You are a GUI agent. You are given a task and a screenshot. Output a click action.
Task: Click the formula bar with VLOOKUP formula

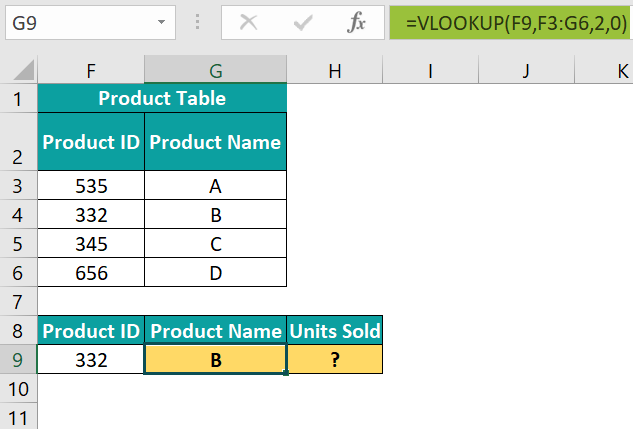[509, 23]
